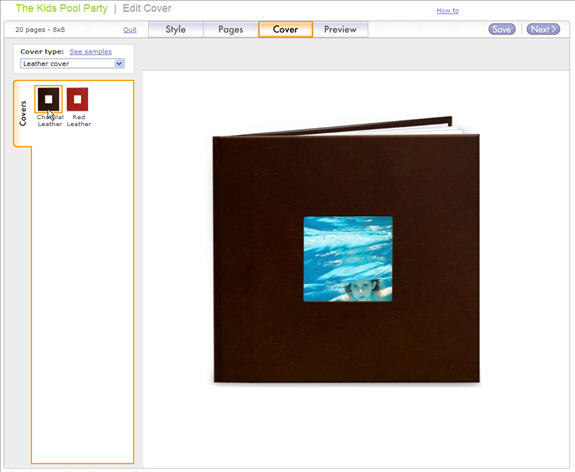575x472 pixels.
Task: Click the Quit link
Action: [130, 30]
